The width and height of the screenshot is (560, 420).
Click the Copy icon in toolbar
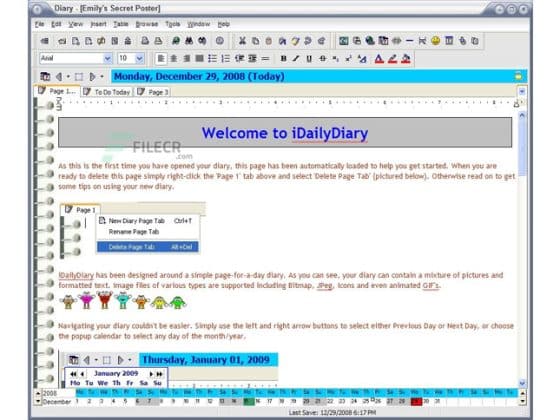tap(256, 41)
